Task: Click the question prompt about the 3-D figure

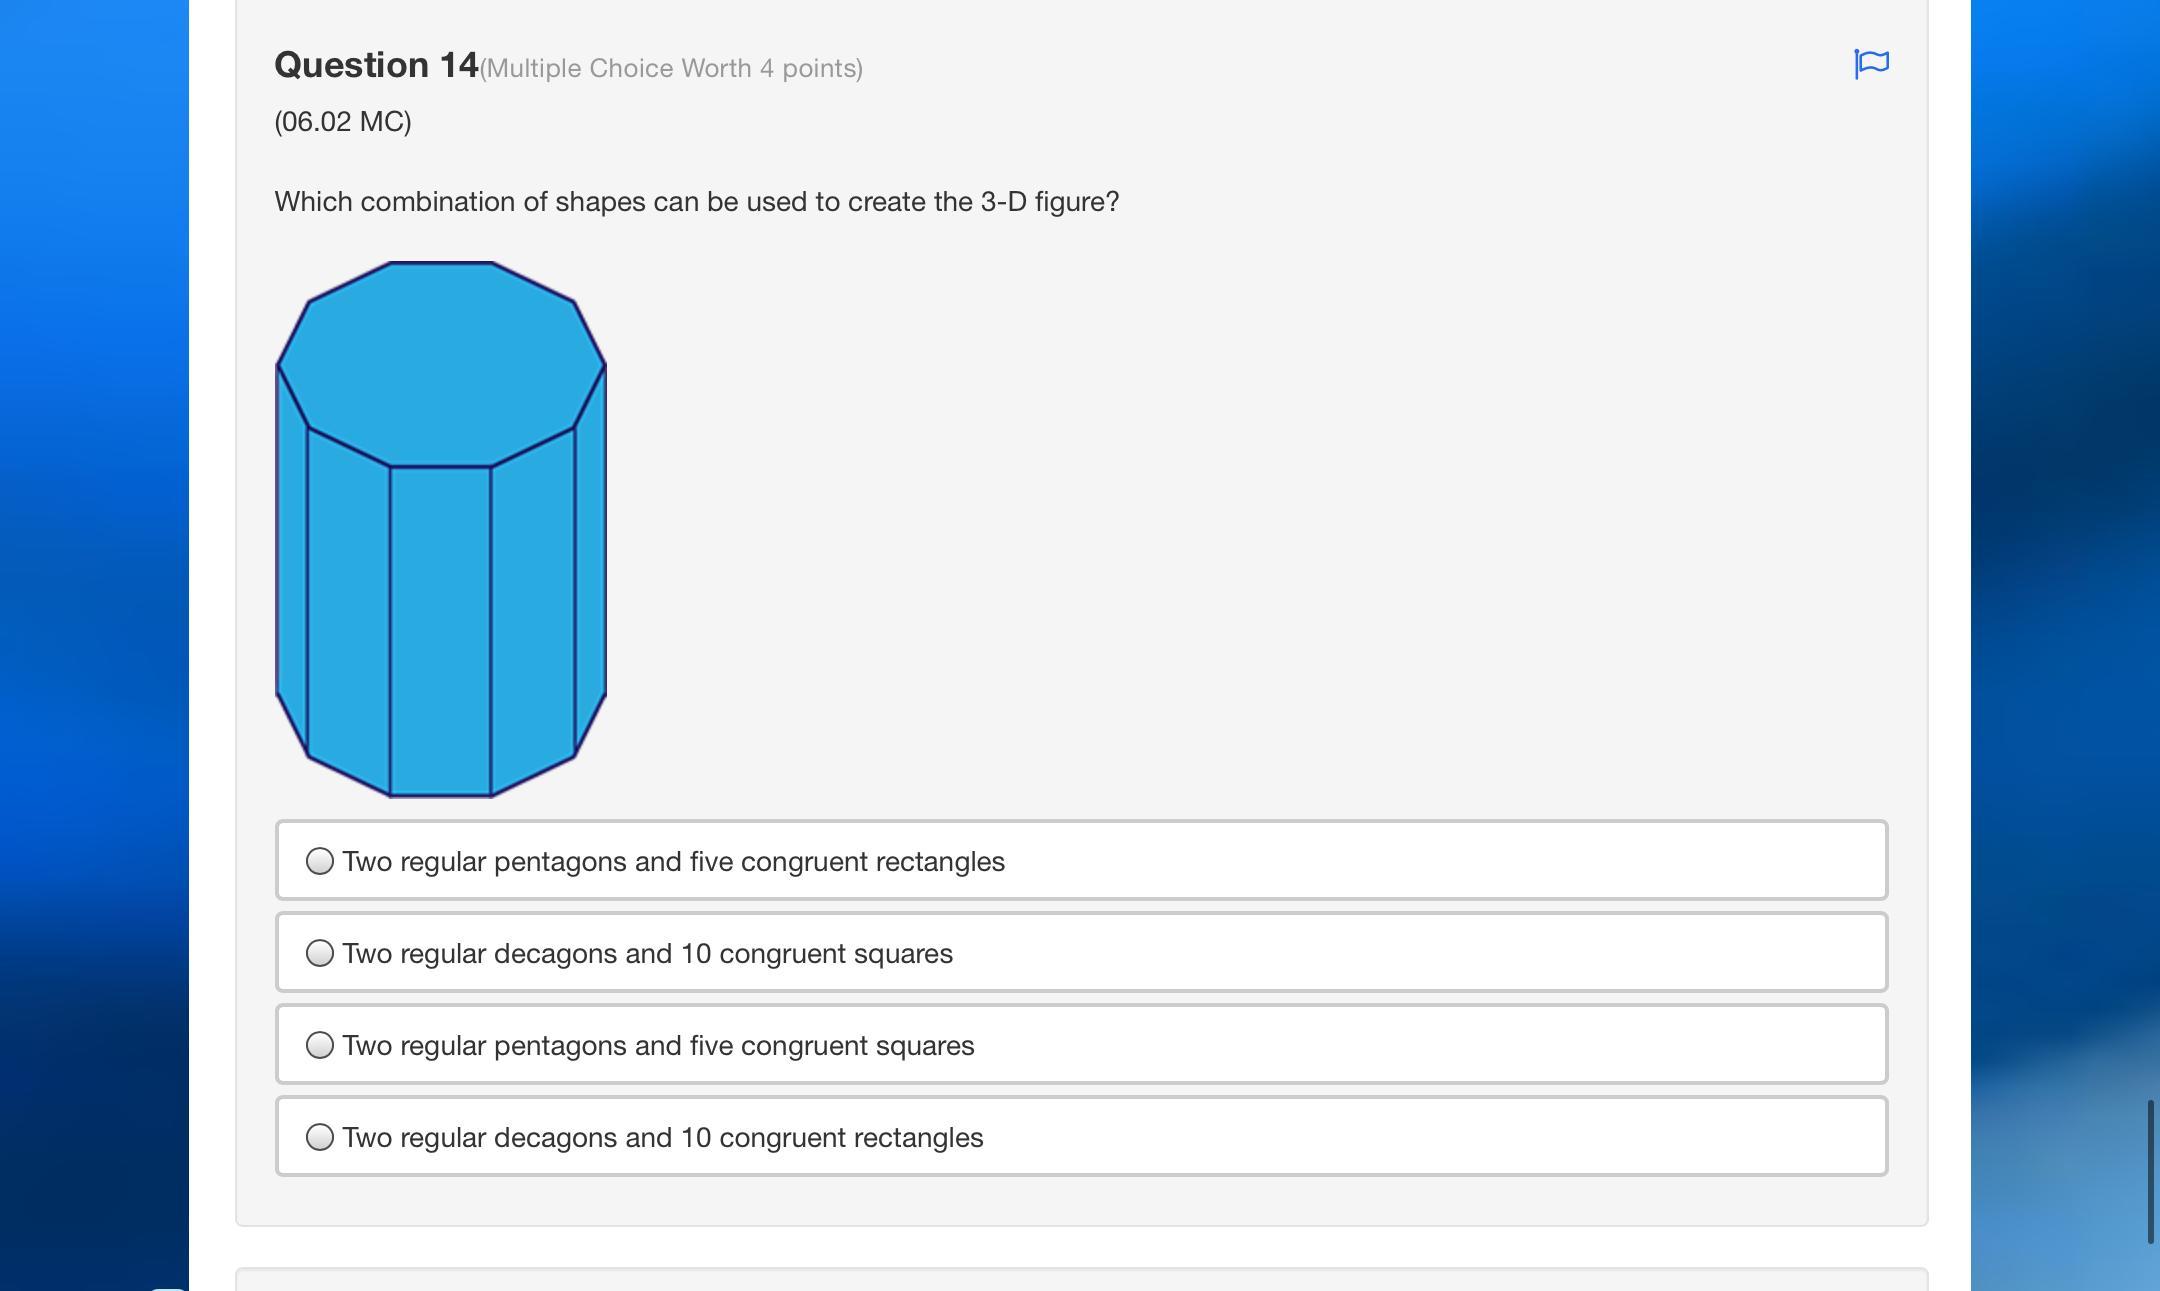Action: pos(696,202)
